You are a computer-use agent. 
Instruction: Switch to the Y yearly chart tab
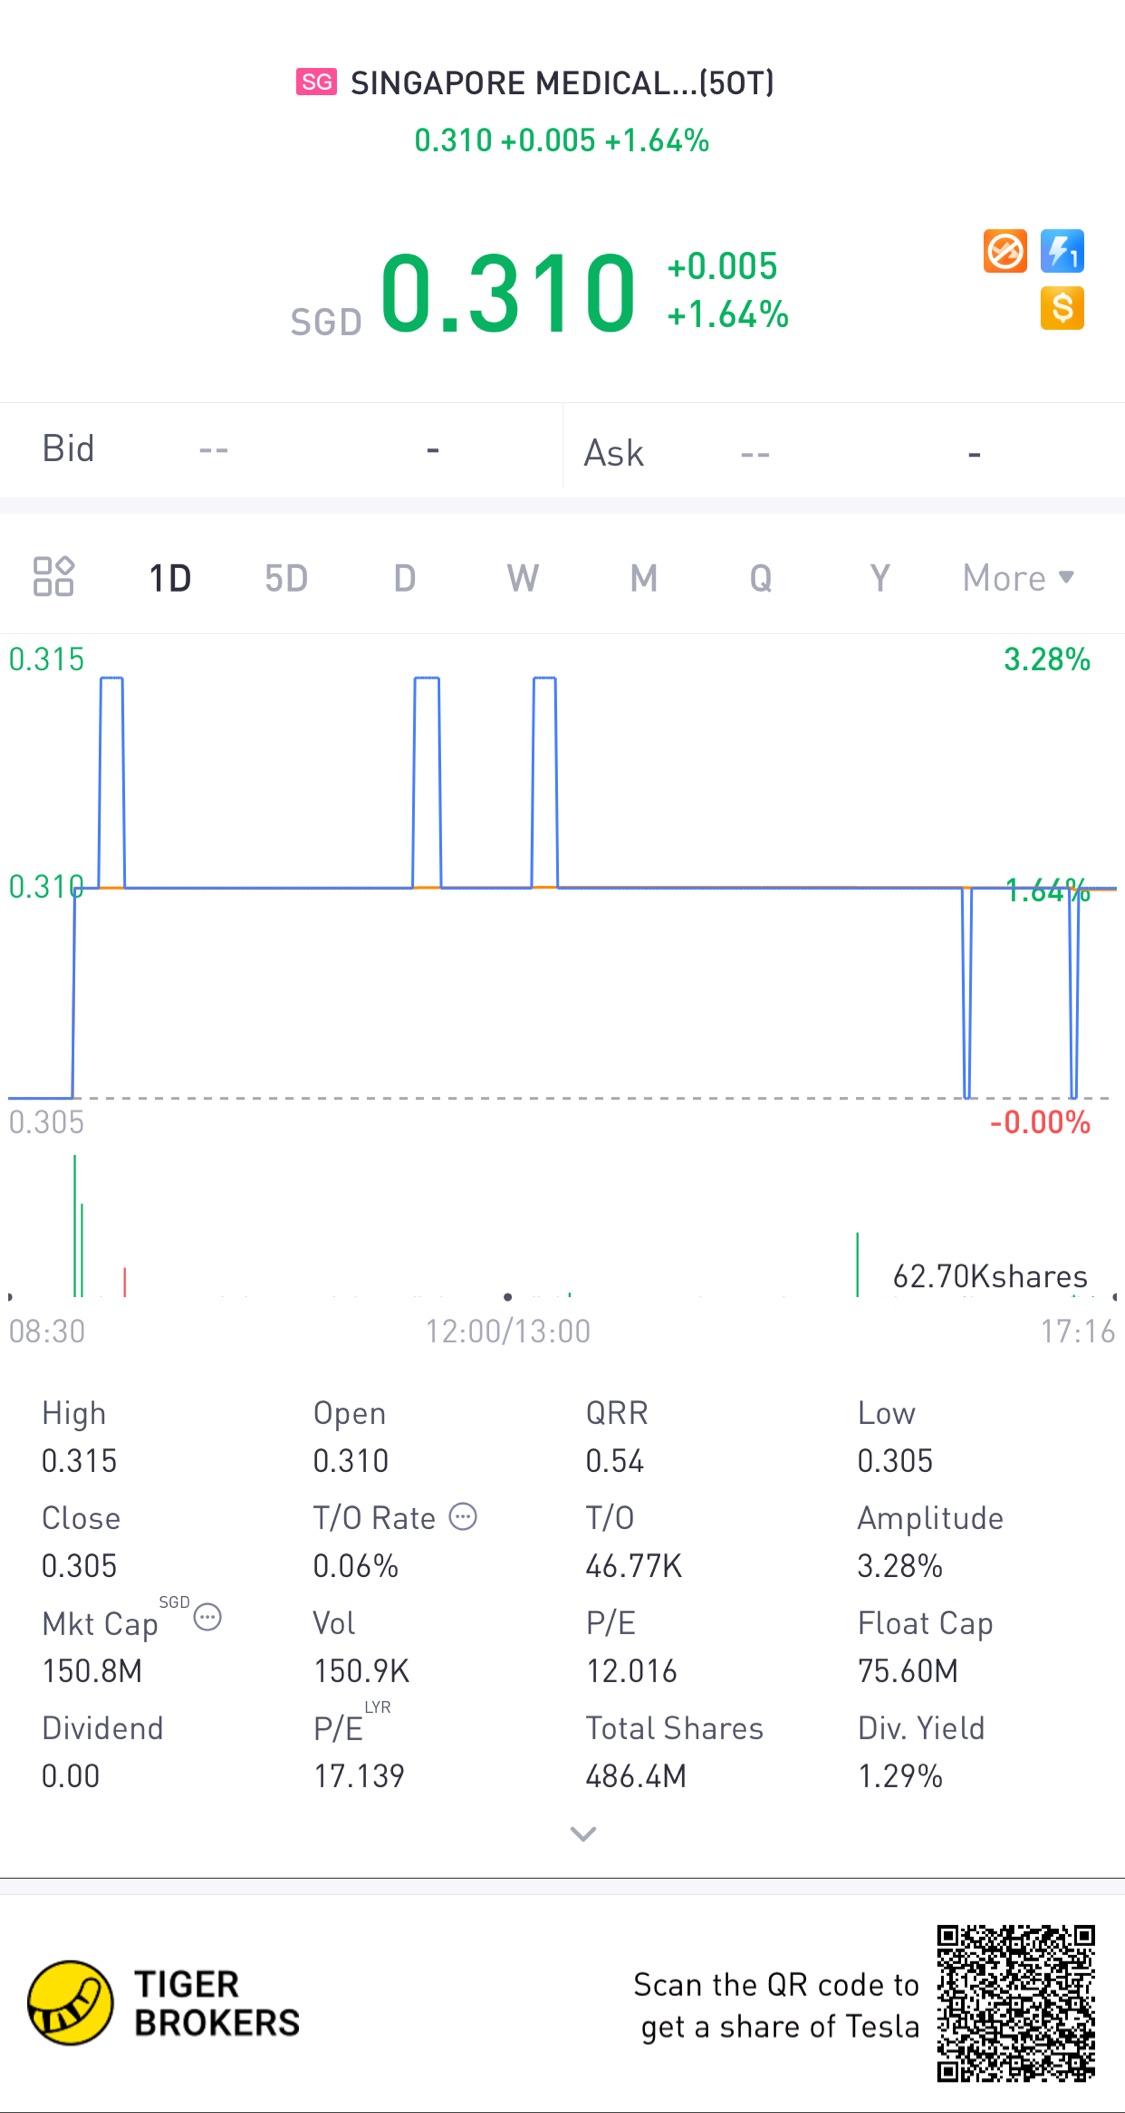pos(879,578)
